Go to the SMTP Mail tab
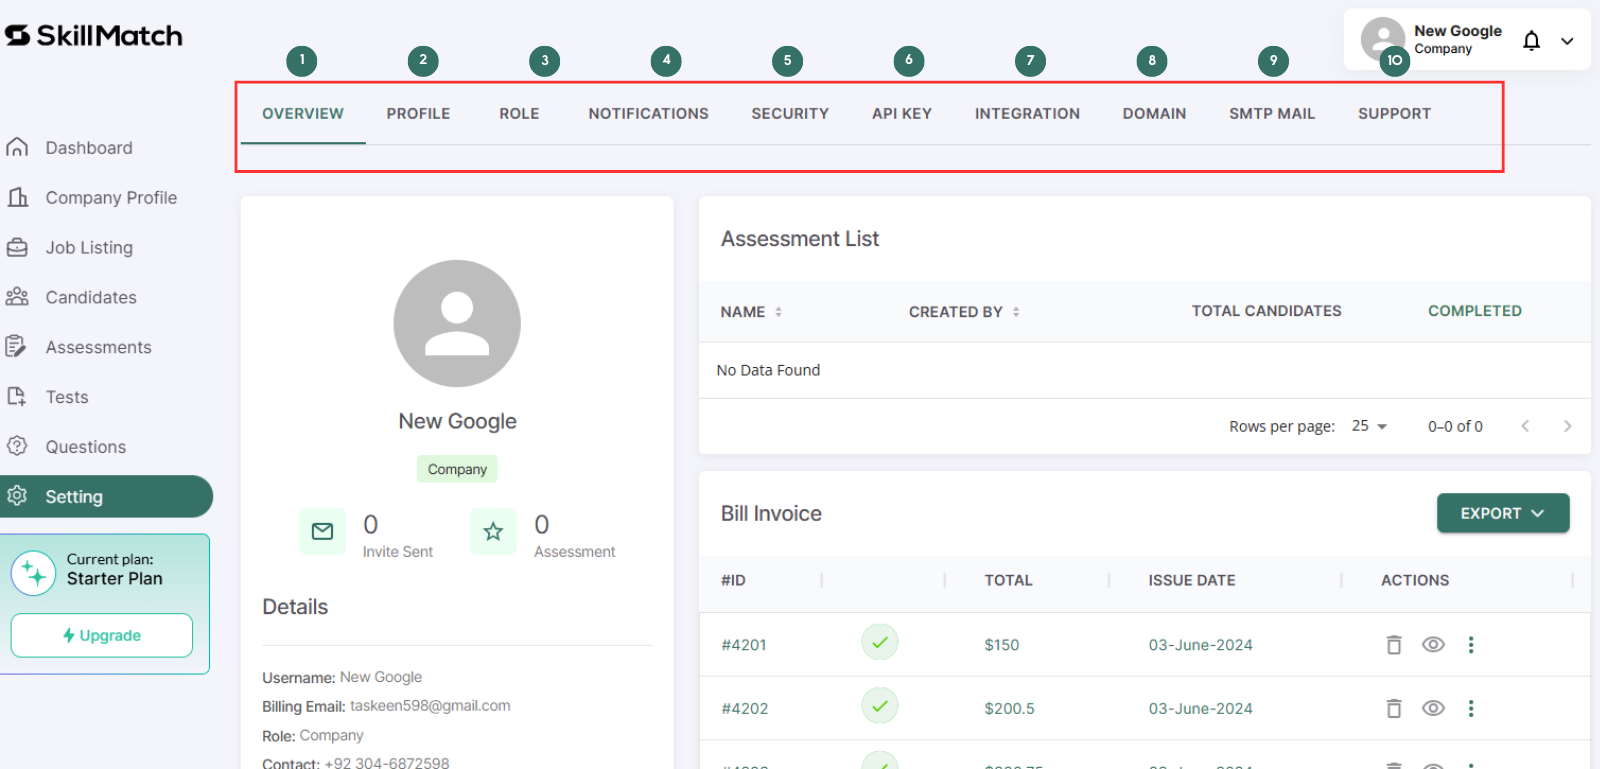Image resolution: width=1600 pixels, height=769 pixels. (1272, 114)
